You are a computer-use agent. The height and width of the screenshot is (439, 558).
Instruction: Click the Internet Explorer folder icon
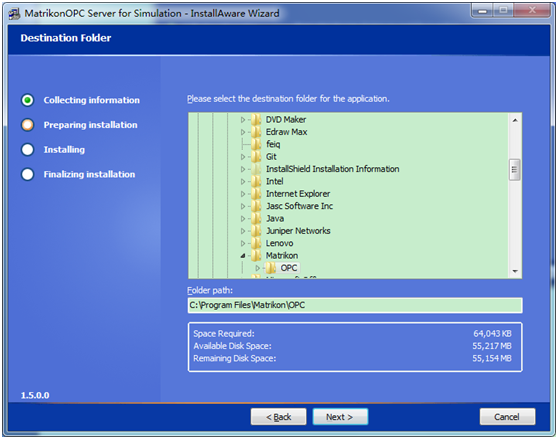coord(256,194)
